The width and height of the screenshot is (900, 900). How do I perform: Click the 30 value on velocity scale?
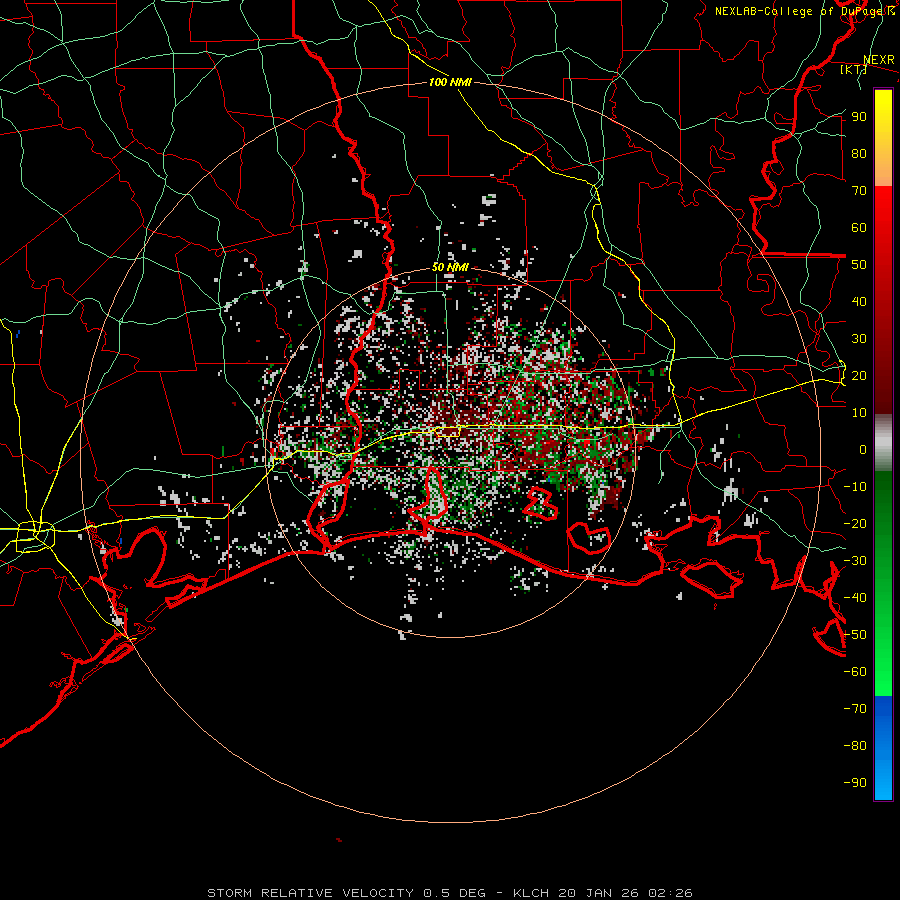click(859, 339)
